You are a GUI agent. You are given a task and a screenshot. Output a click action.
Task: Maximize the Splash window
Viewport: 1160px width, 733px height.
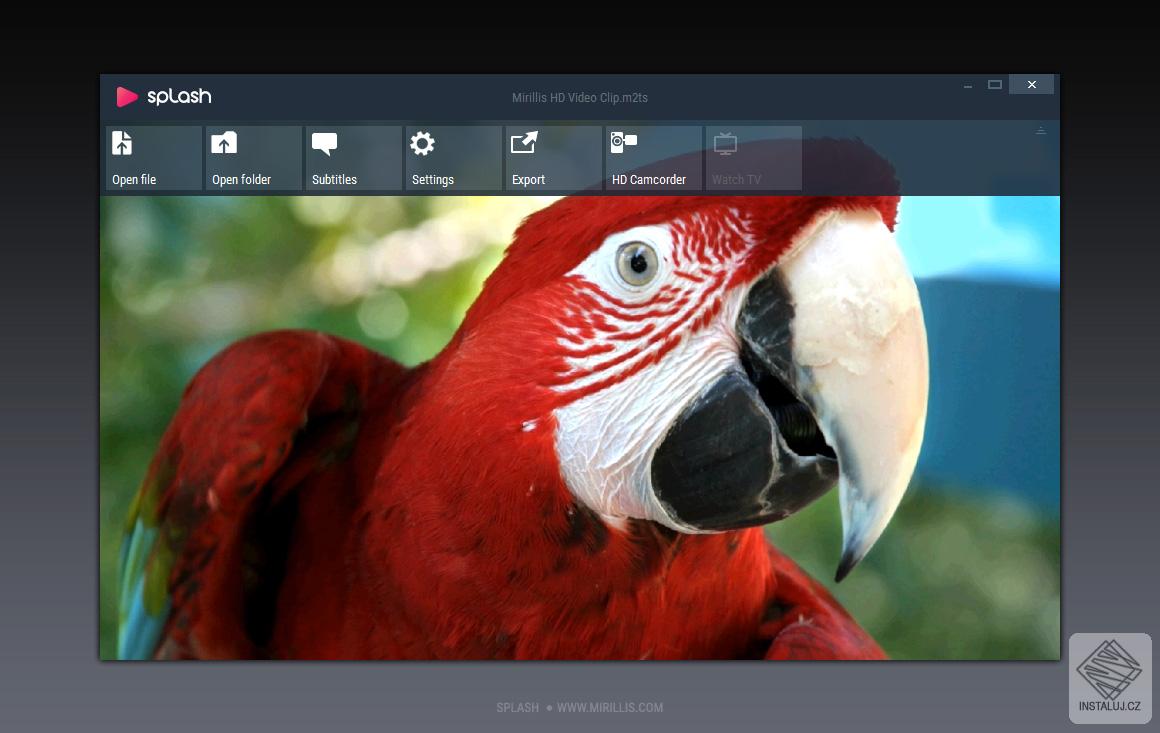(995, 85)
